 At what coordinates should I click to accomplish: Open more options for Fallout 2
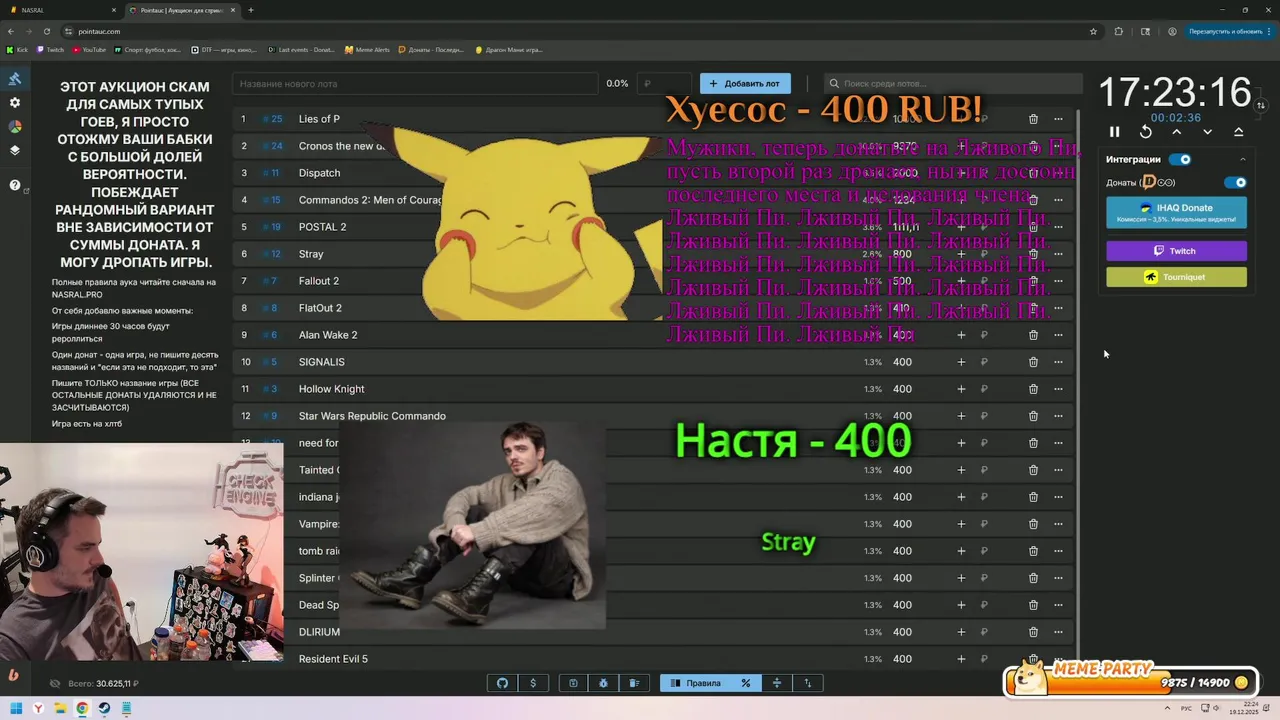1058,281
